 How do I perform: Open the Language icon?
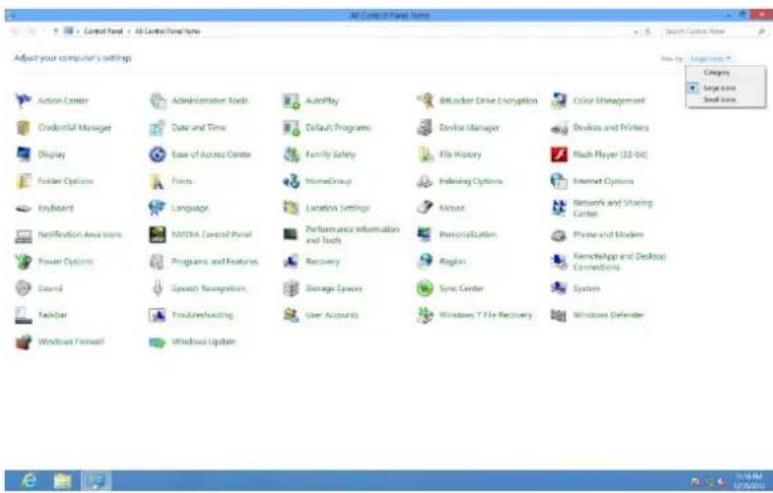coord(158,208)
